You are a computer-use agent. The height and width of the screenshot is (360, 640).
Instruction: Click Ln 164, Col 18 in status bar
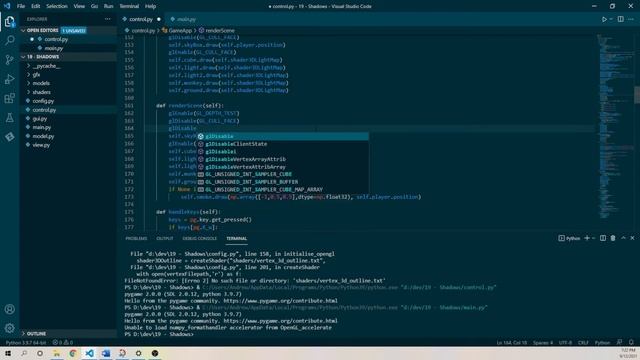[511, 342]
